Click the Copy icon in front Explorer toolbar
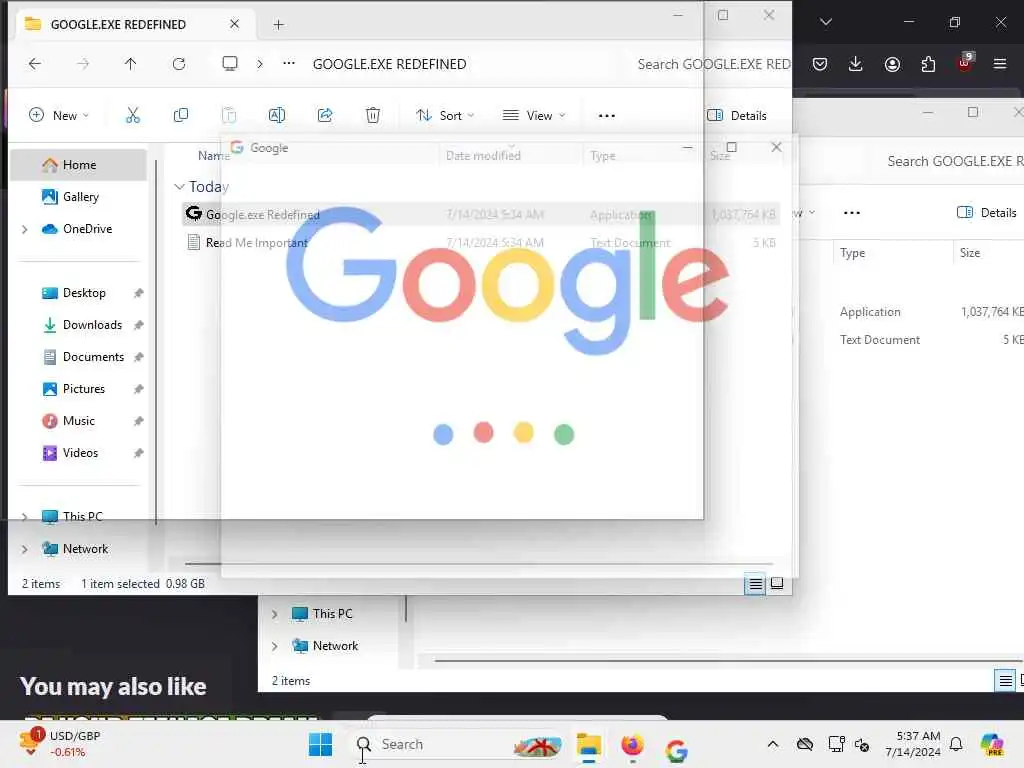Viewport: 1024px width, 768px height. [181, 116]
